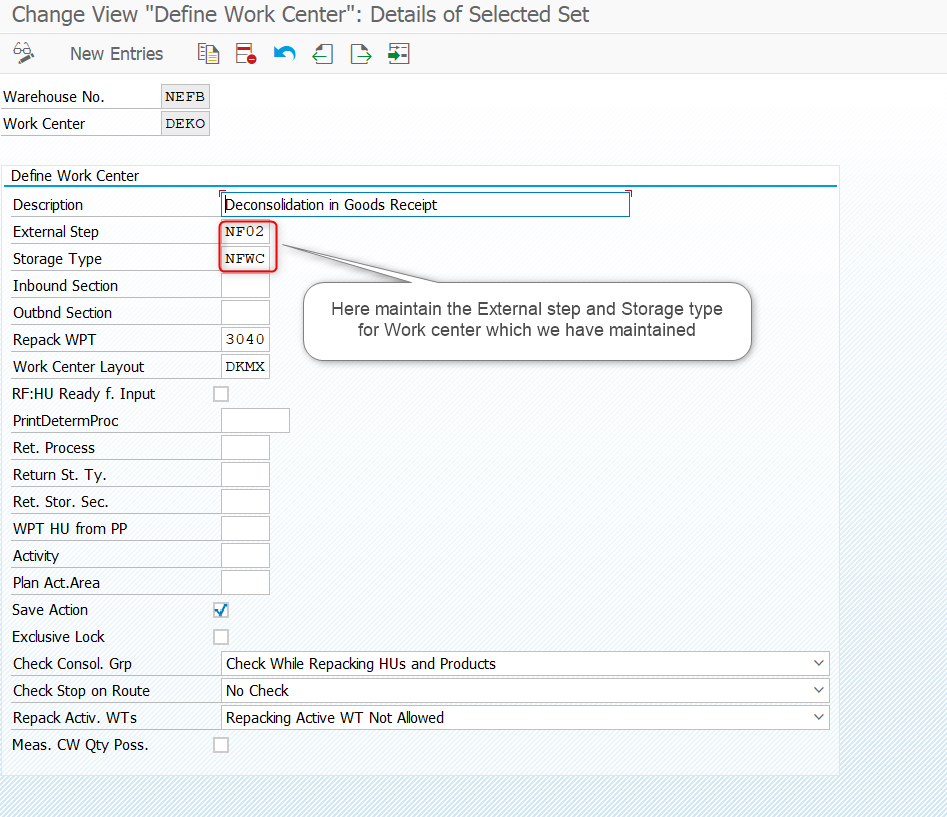Tick the Meas. CW Qty Poss. checkbox

pos(221,745)
